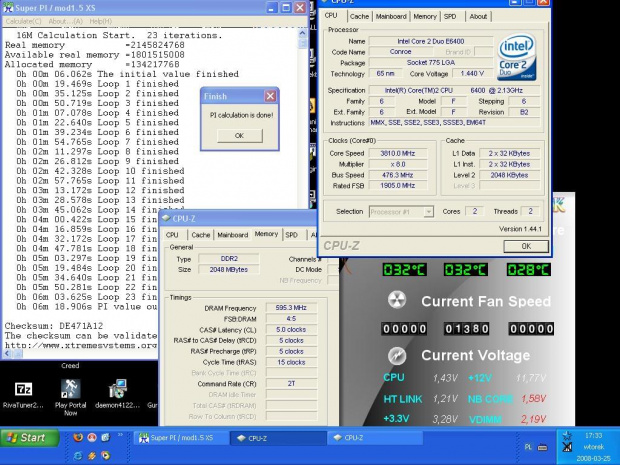Click the Cycle Time 15 clocks value

pos(291,362)
